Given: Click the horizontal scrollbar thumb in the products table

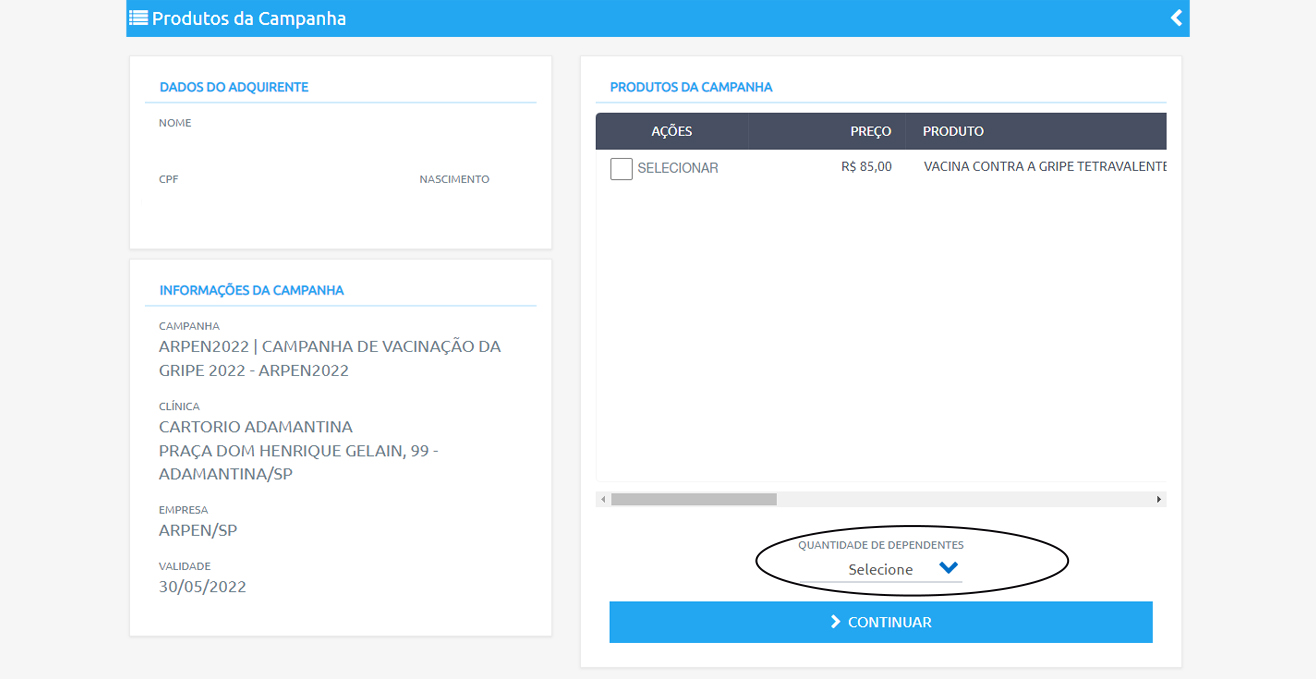Looking at the screenshot, I should coord(693,499).
